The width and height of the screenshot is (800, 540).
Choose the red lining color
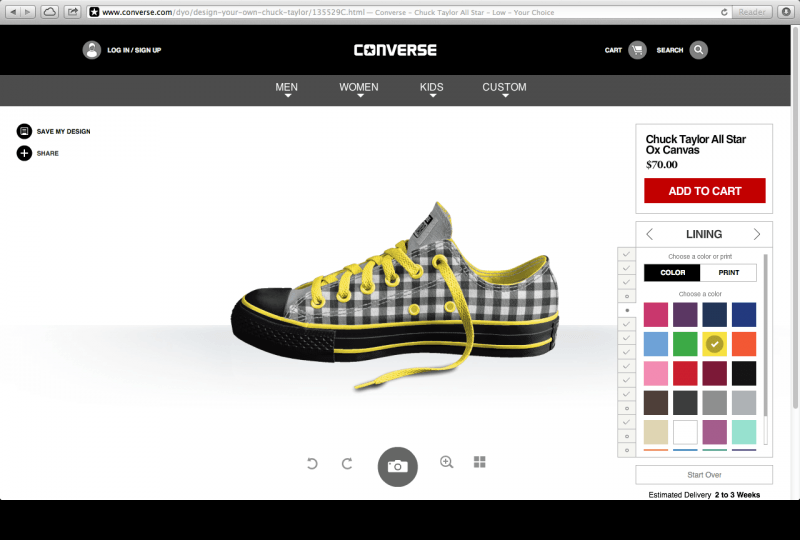tap(685, 373)
